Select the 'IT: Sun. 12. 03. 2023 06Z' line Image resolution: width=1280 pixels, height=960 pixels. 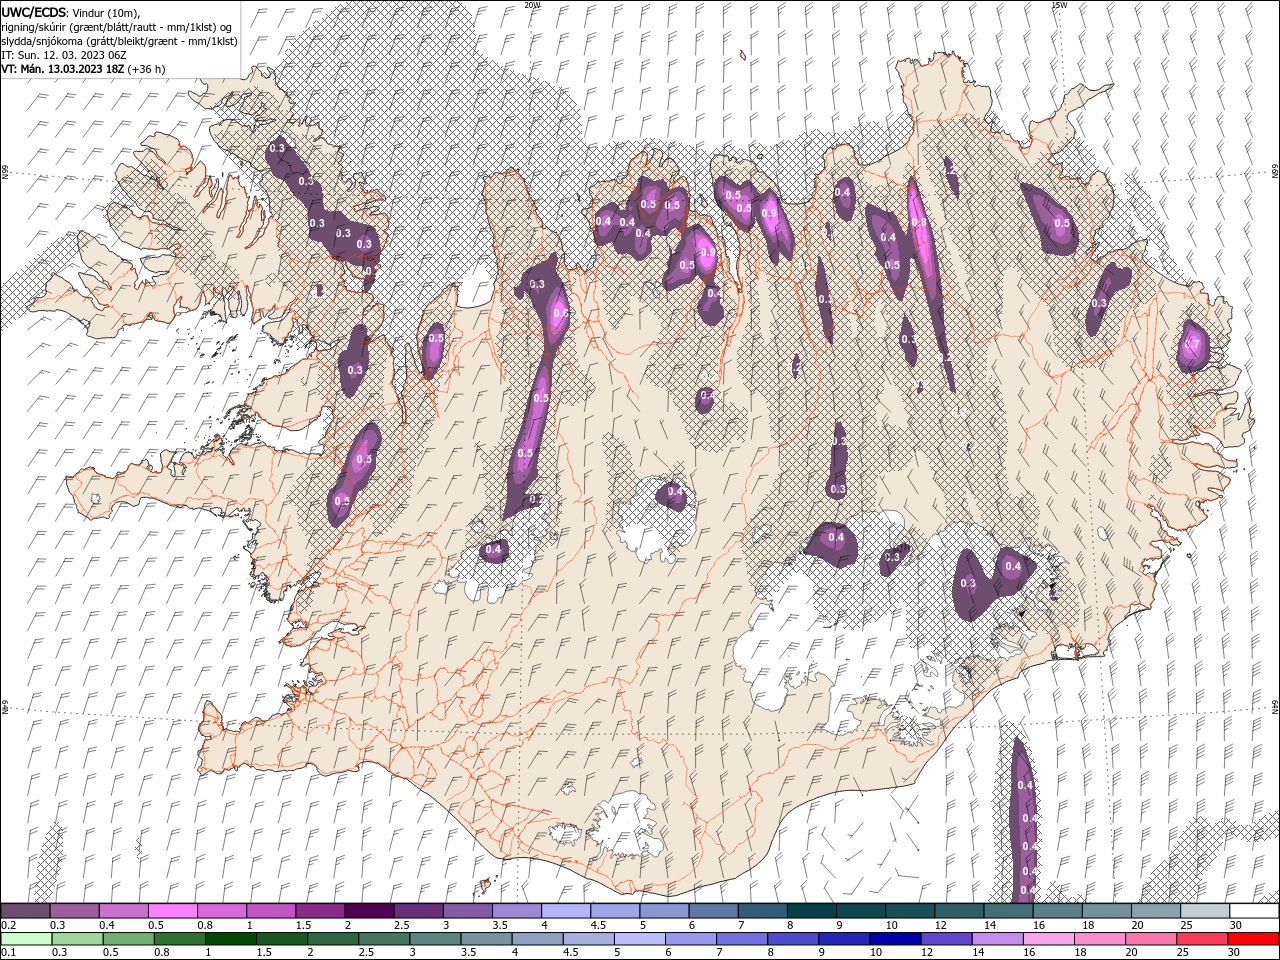click(x=66, y=55)
